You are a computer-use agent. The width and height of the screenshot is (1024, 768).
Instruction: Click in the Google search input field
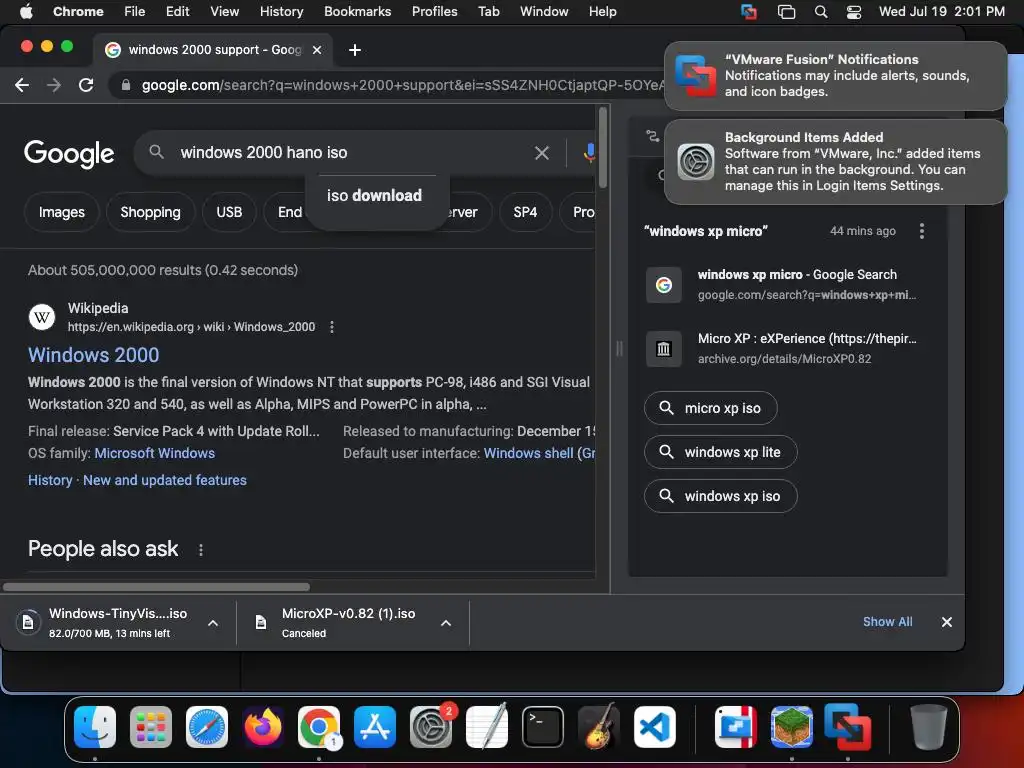[353, 153]
